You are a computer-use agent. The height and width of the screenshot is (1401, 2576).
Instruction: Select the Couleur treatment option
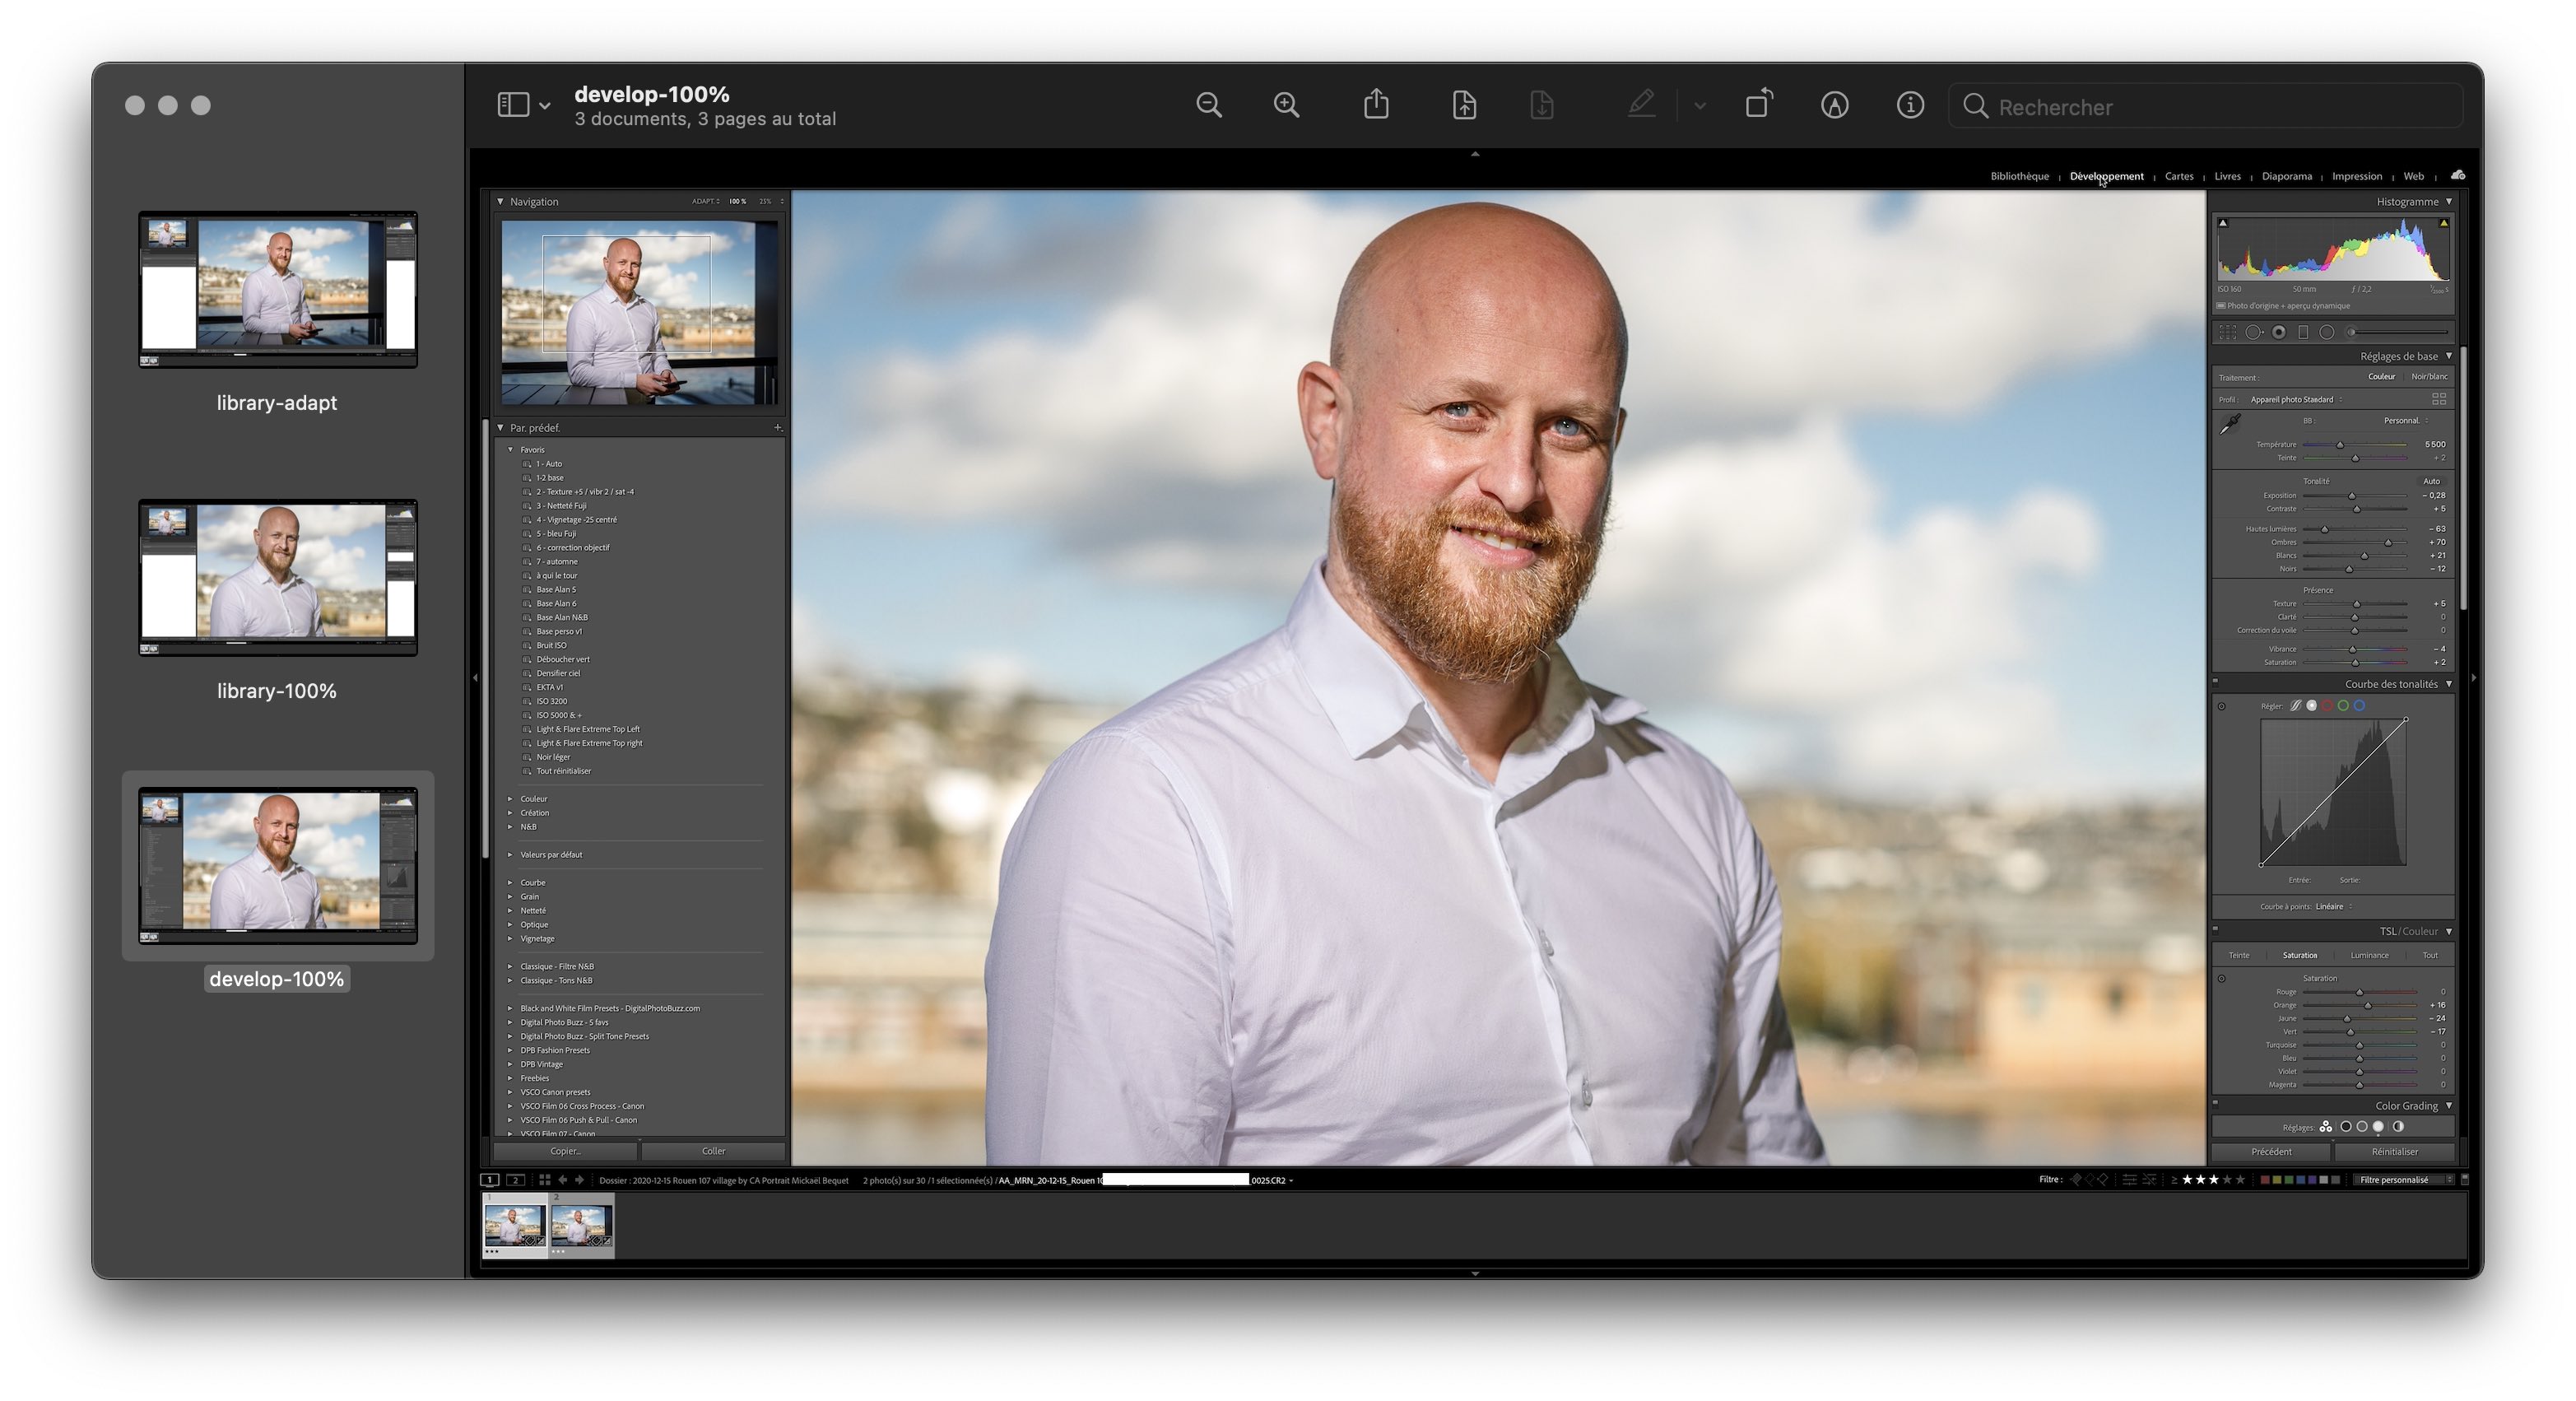point(2381,377)
